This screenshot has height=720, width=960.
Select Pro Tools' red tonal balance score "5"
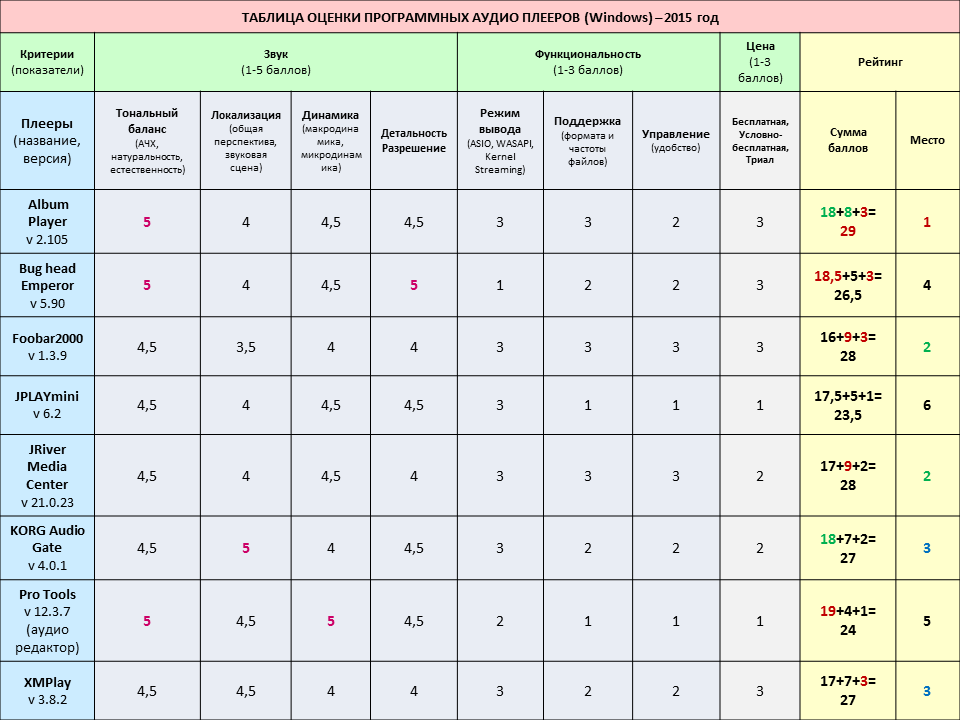click(x=147, y=621)
